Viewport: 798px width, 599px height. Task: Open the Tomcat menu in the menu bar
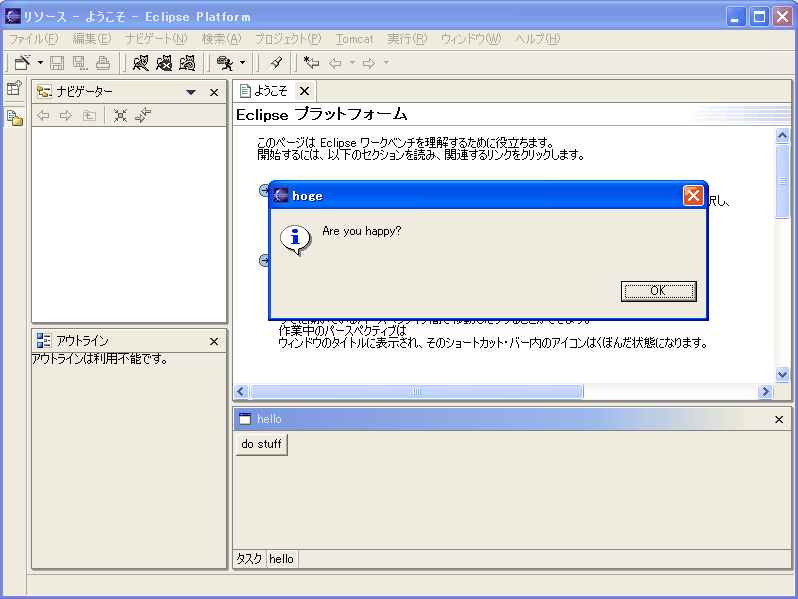(x=354, y=39)
